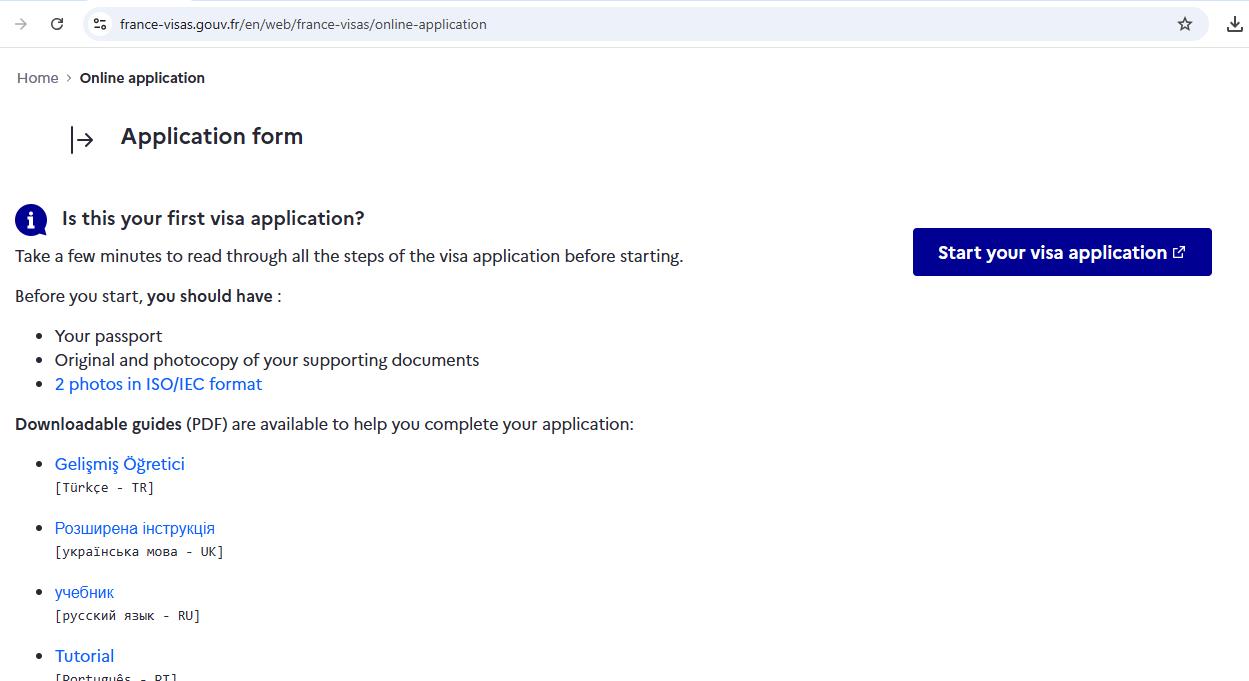Download the учебник Russian guide

[x=84, y=591]
